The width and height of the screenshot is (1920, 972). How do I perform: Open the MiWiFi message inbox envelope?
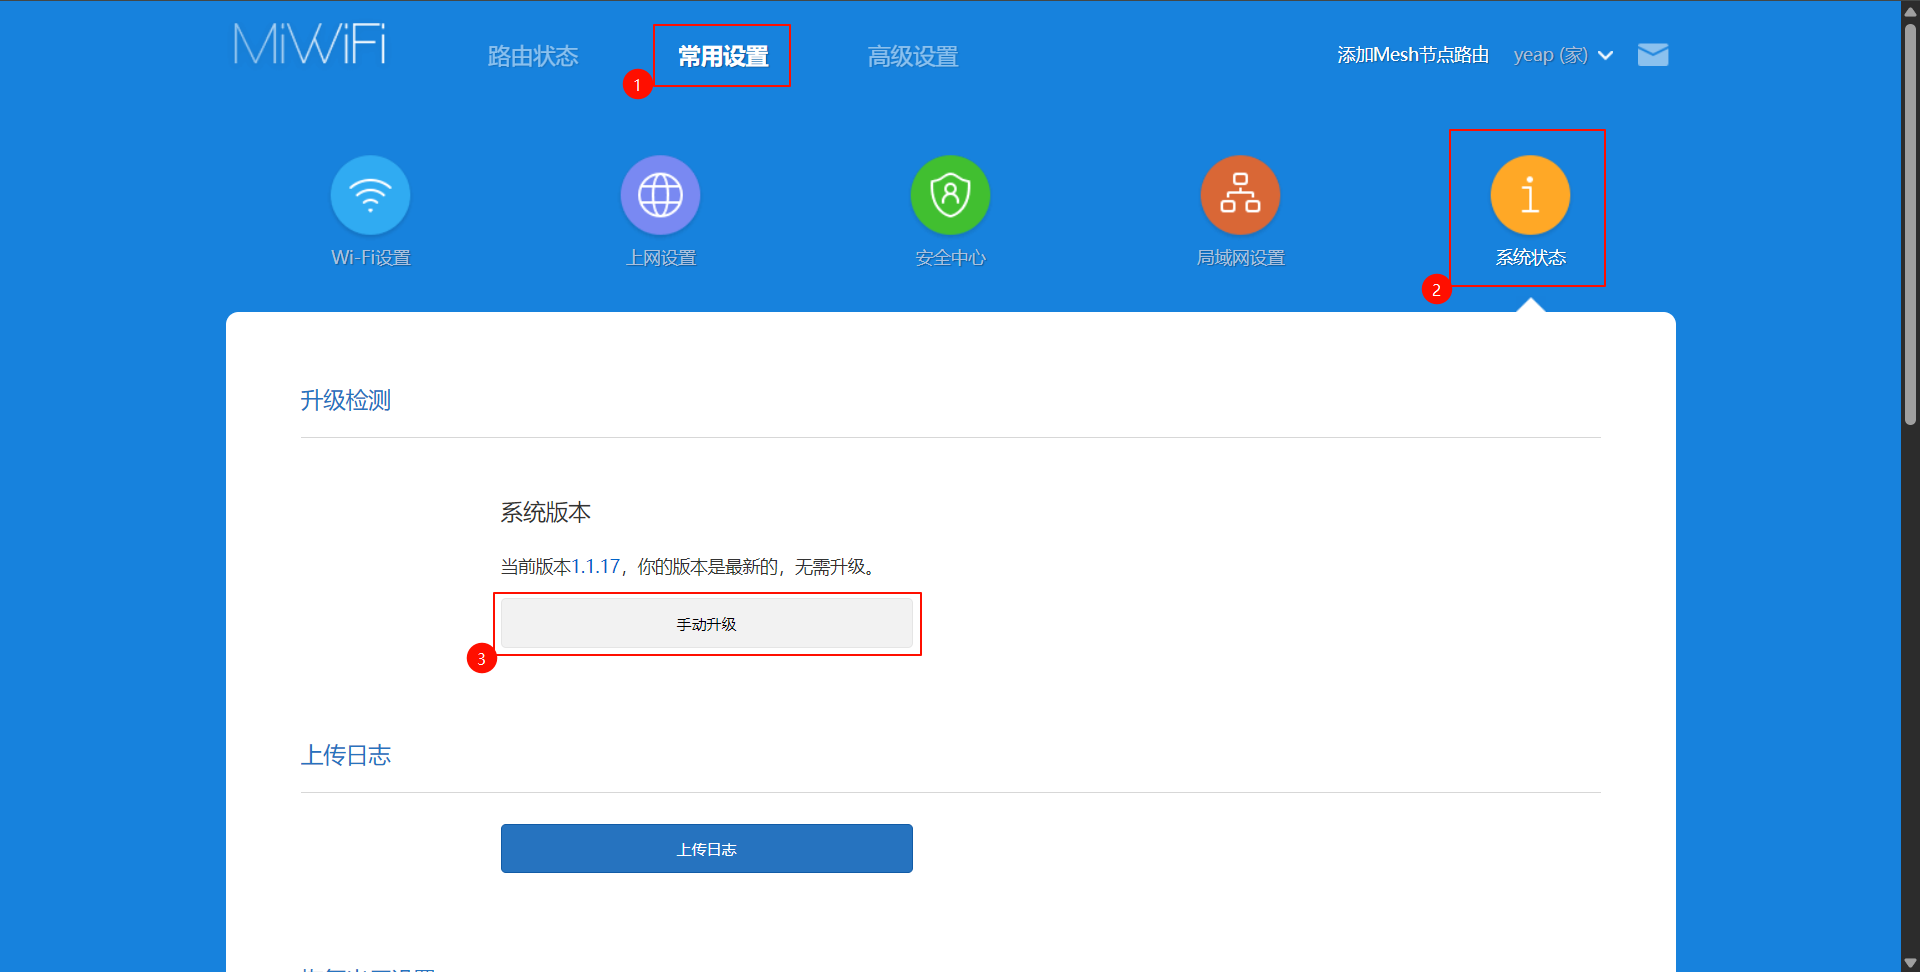(1654, 55)
